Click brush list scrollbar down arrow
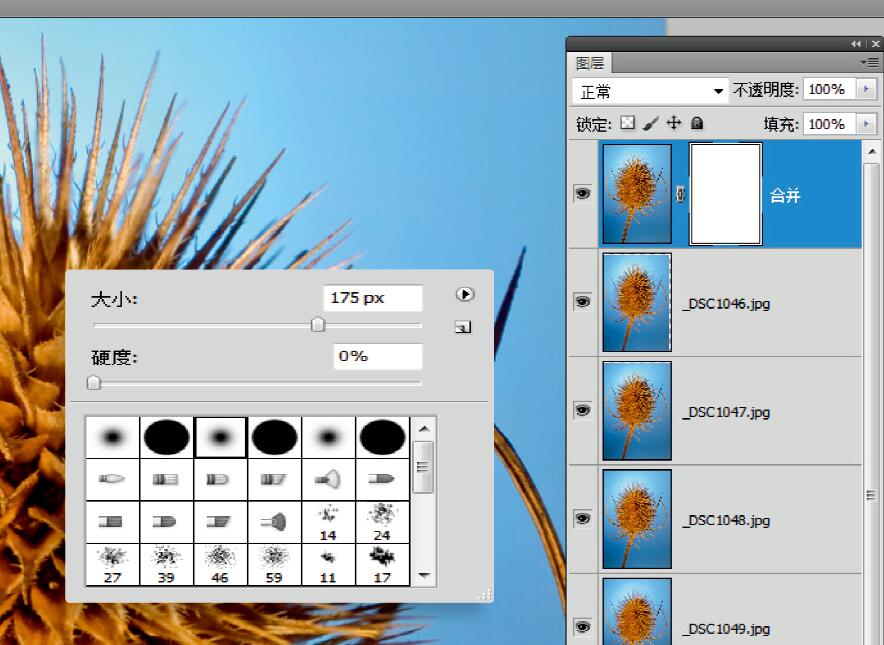 click(x=424, y=575)
